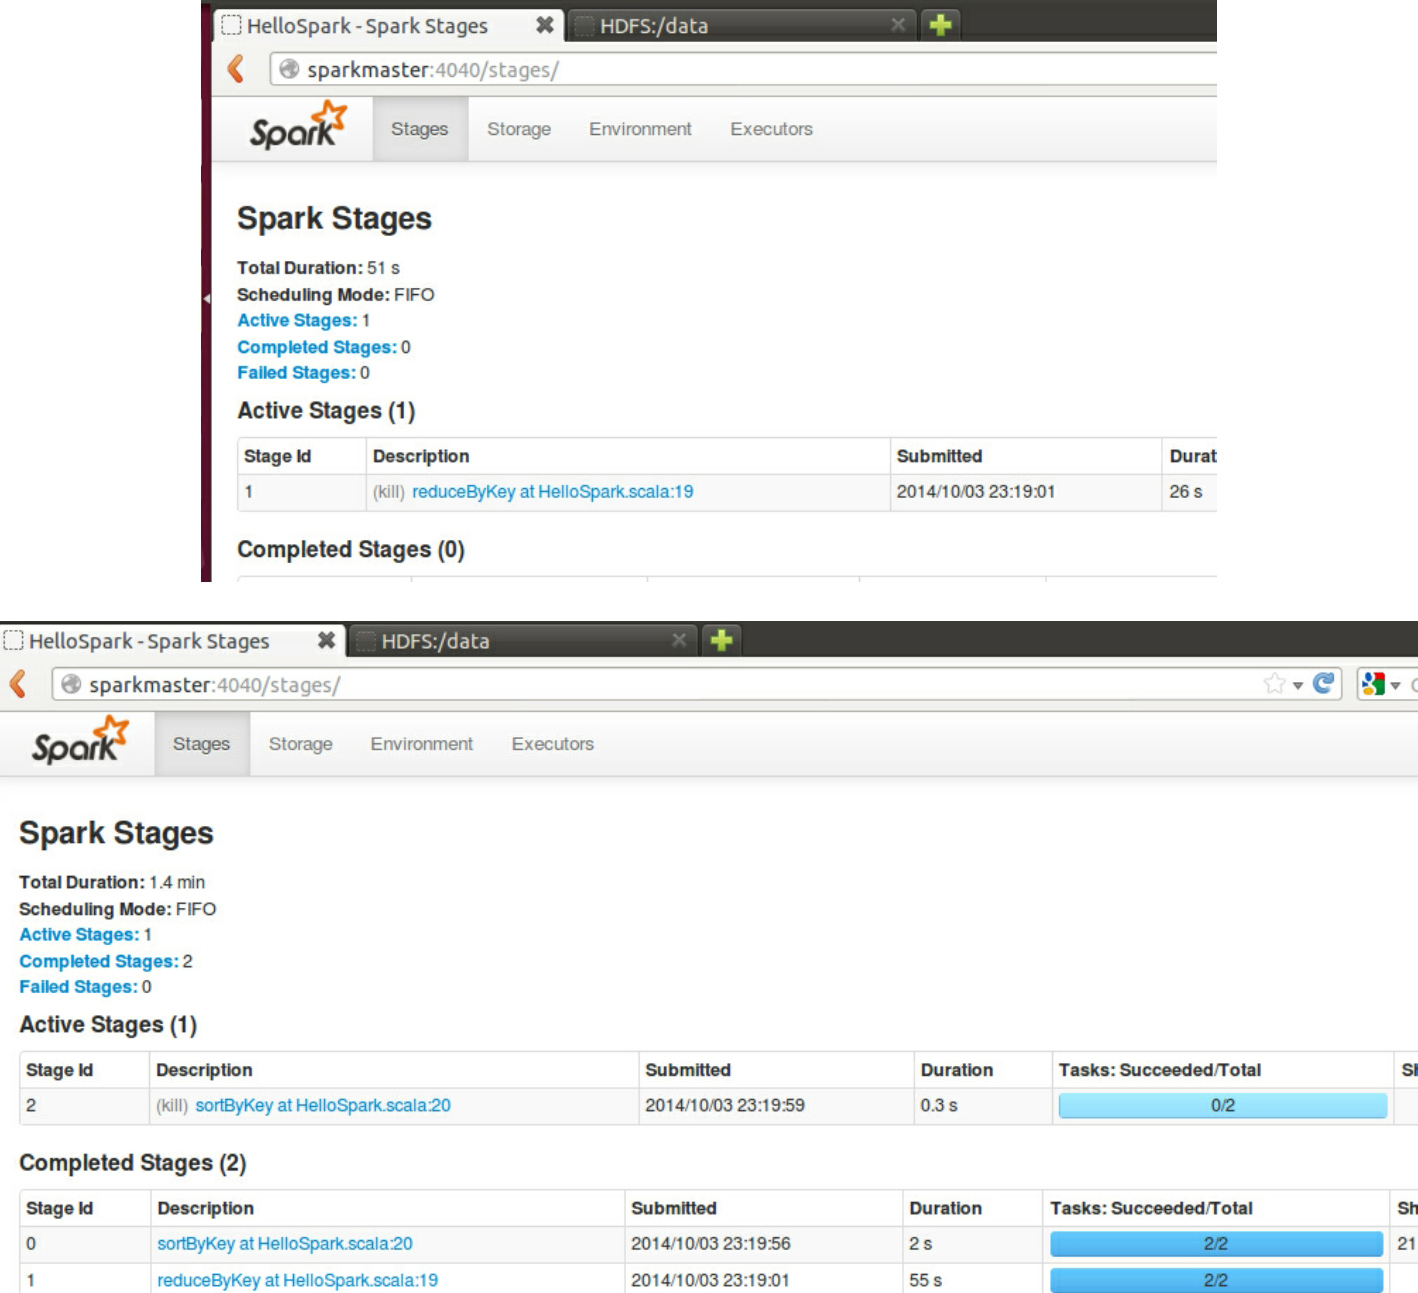
Task: Close the HelloSpark tab in the upper browser window
Action: [x=544, y=25]
